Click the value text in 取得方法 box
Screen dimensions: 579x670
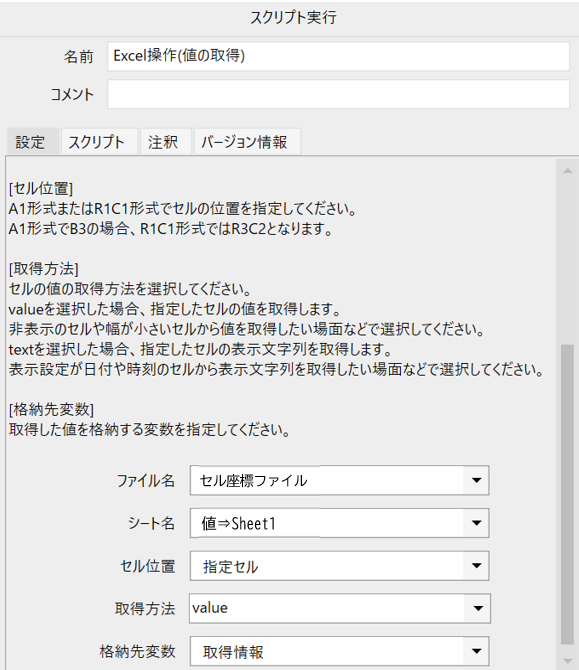click(210, 608)
